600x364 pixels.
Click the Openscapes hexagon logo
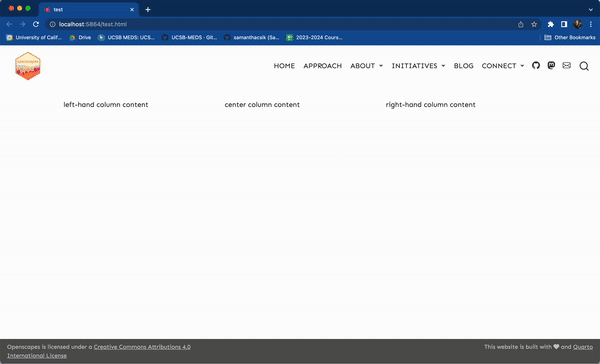coord(28,66)
